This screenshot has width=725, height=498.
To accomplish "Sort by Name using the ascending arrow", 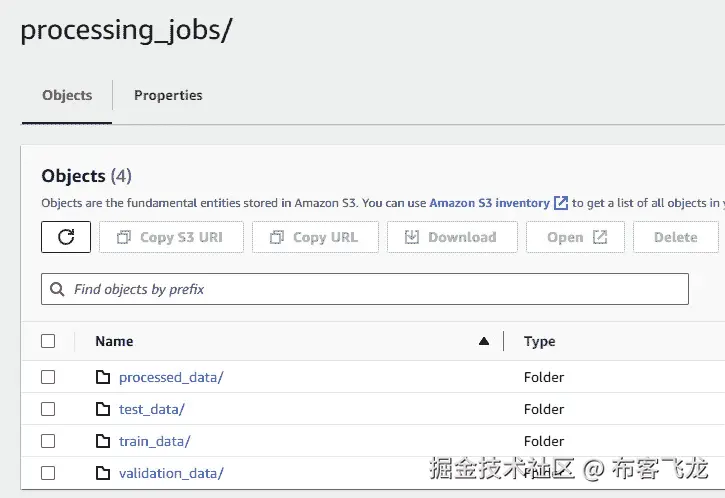I will [x=484, y=341].
